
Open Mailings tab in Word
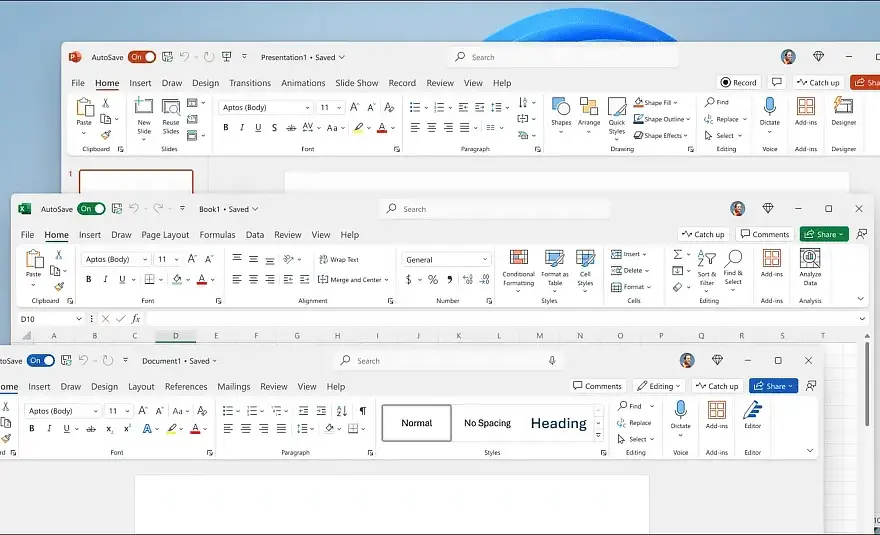[x=233, y=386]
